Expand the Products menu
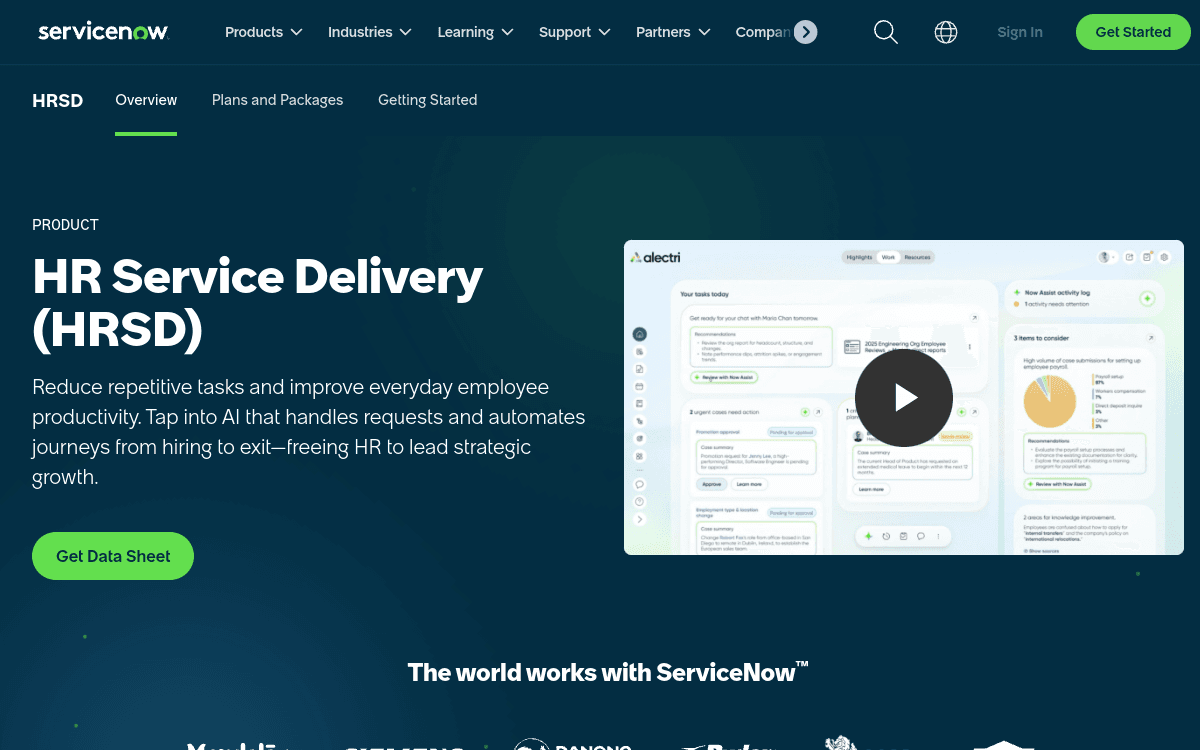Screen dimensions: 1200x750 pos(264,32)
